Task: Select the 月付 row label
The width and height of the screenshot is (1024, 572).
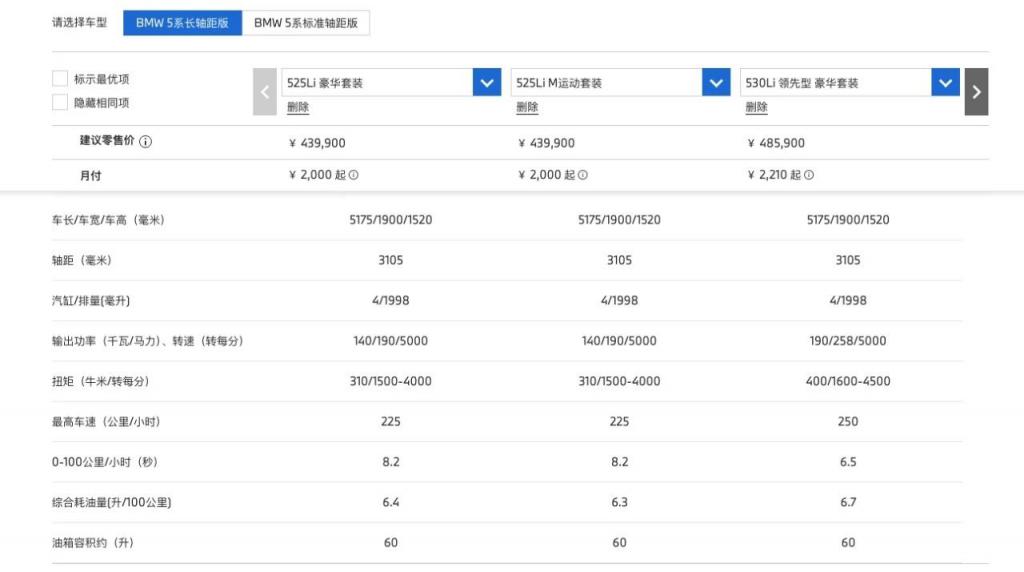Action: tap(90, 176)
